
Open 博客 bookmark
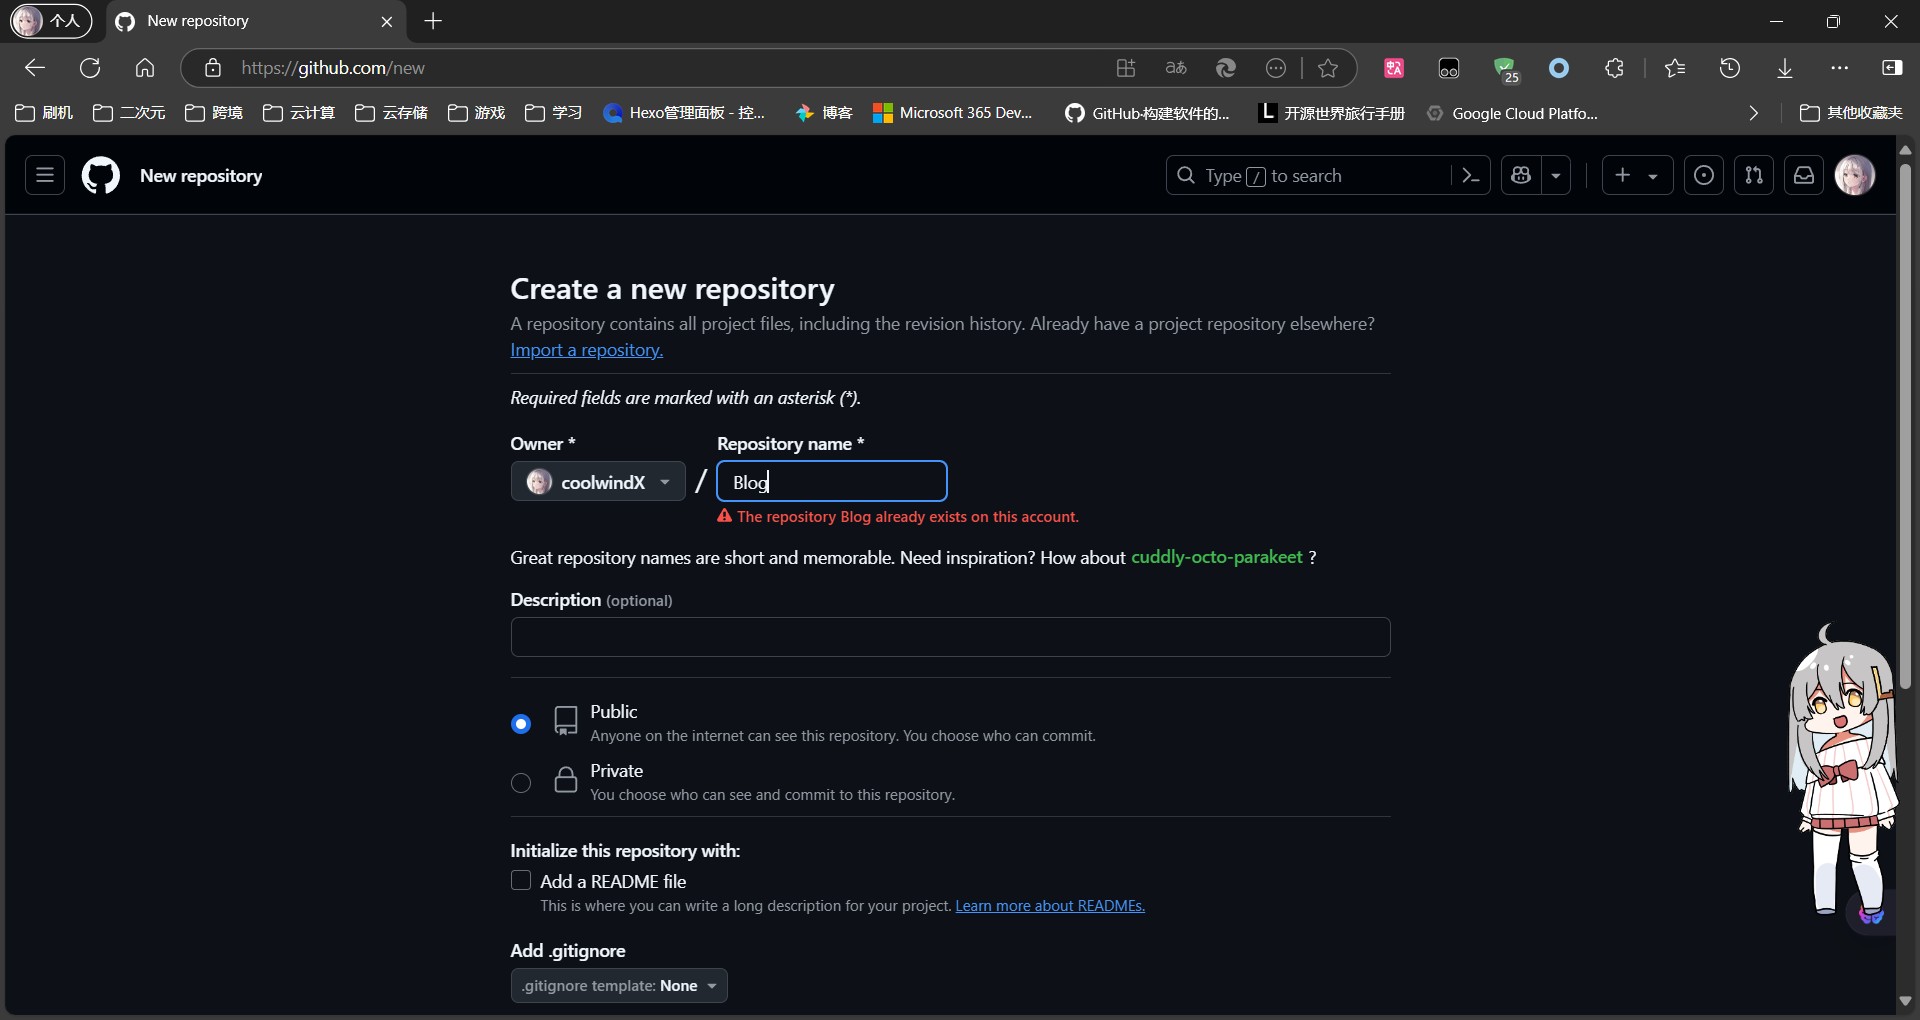(x=824, y=113)
